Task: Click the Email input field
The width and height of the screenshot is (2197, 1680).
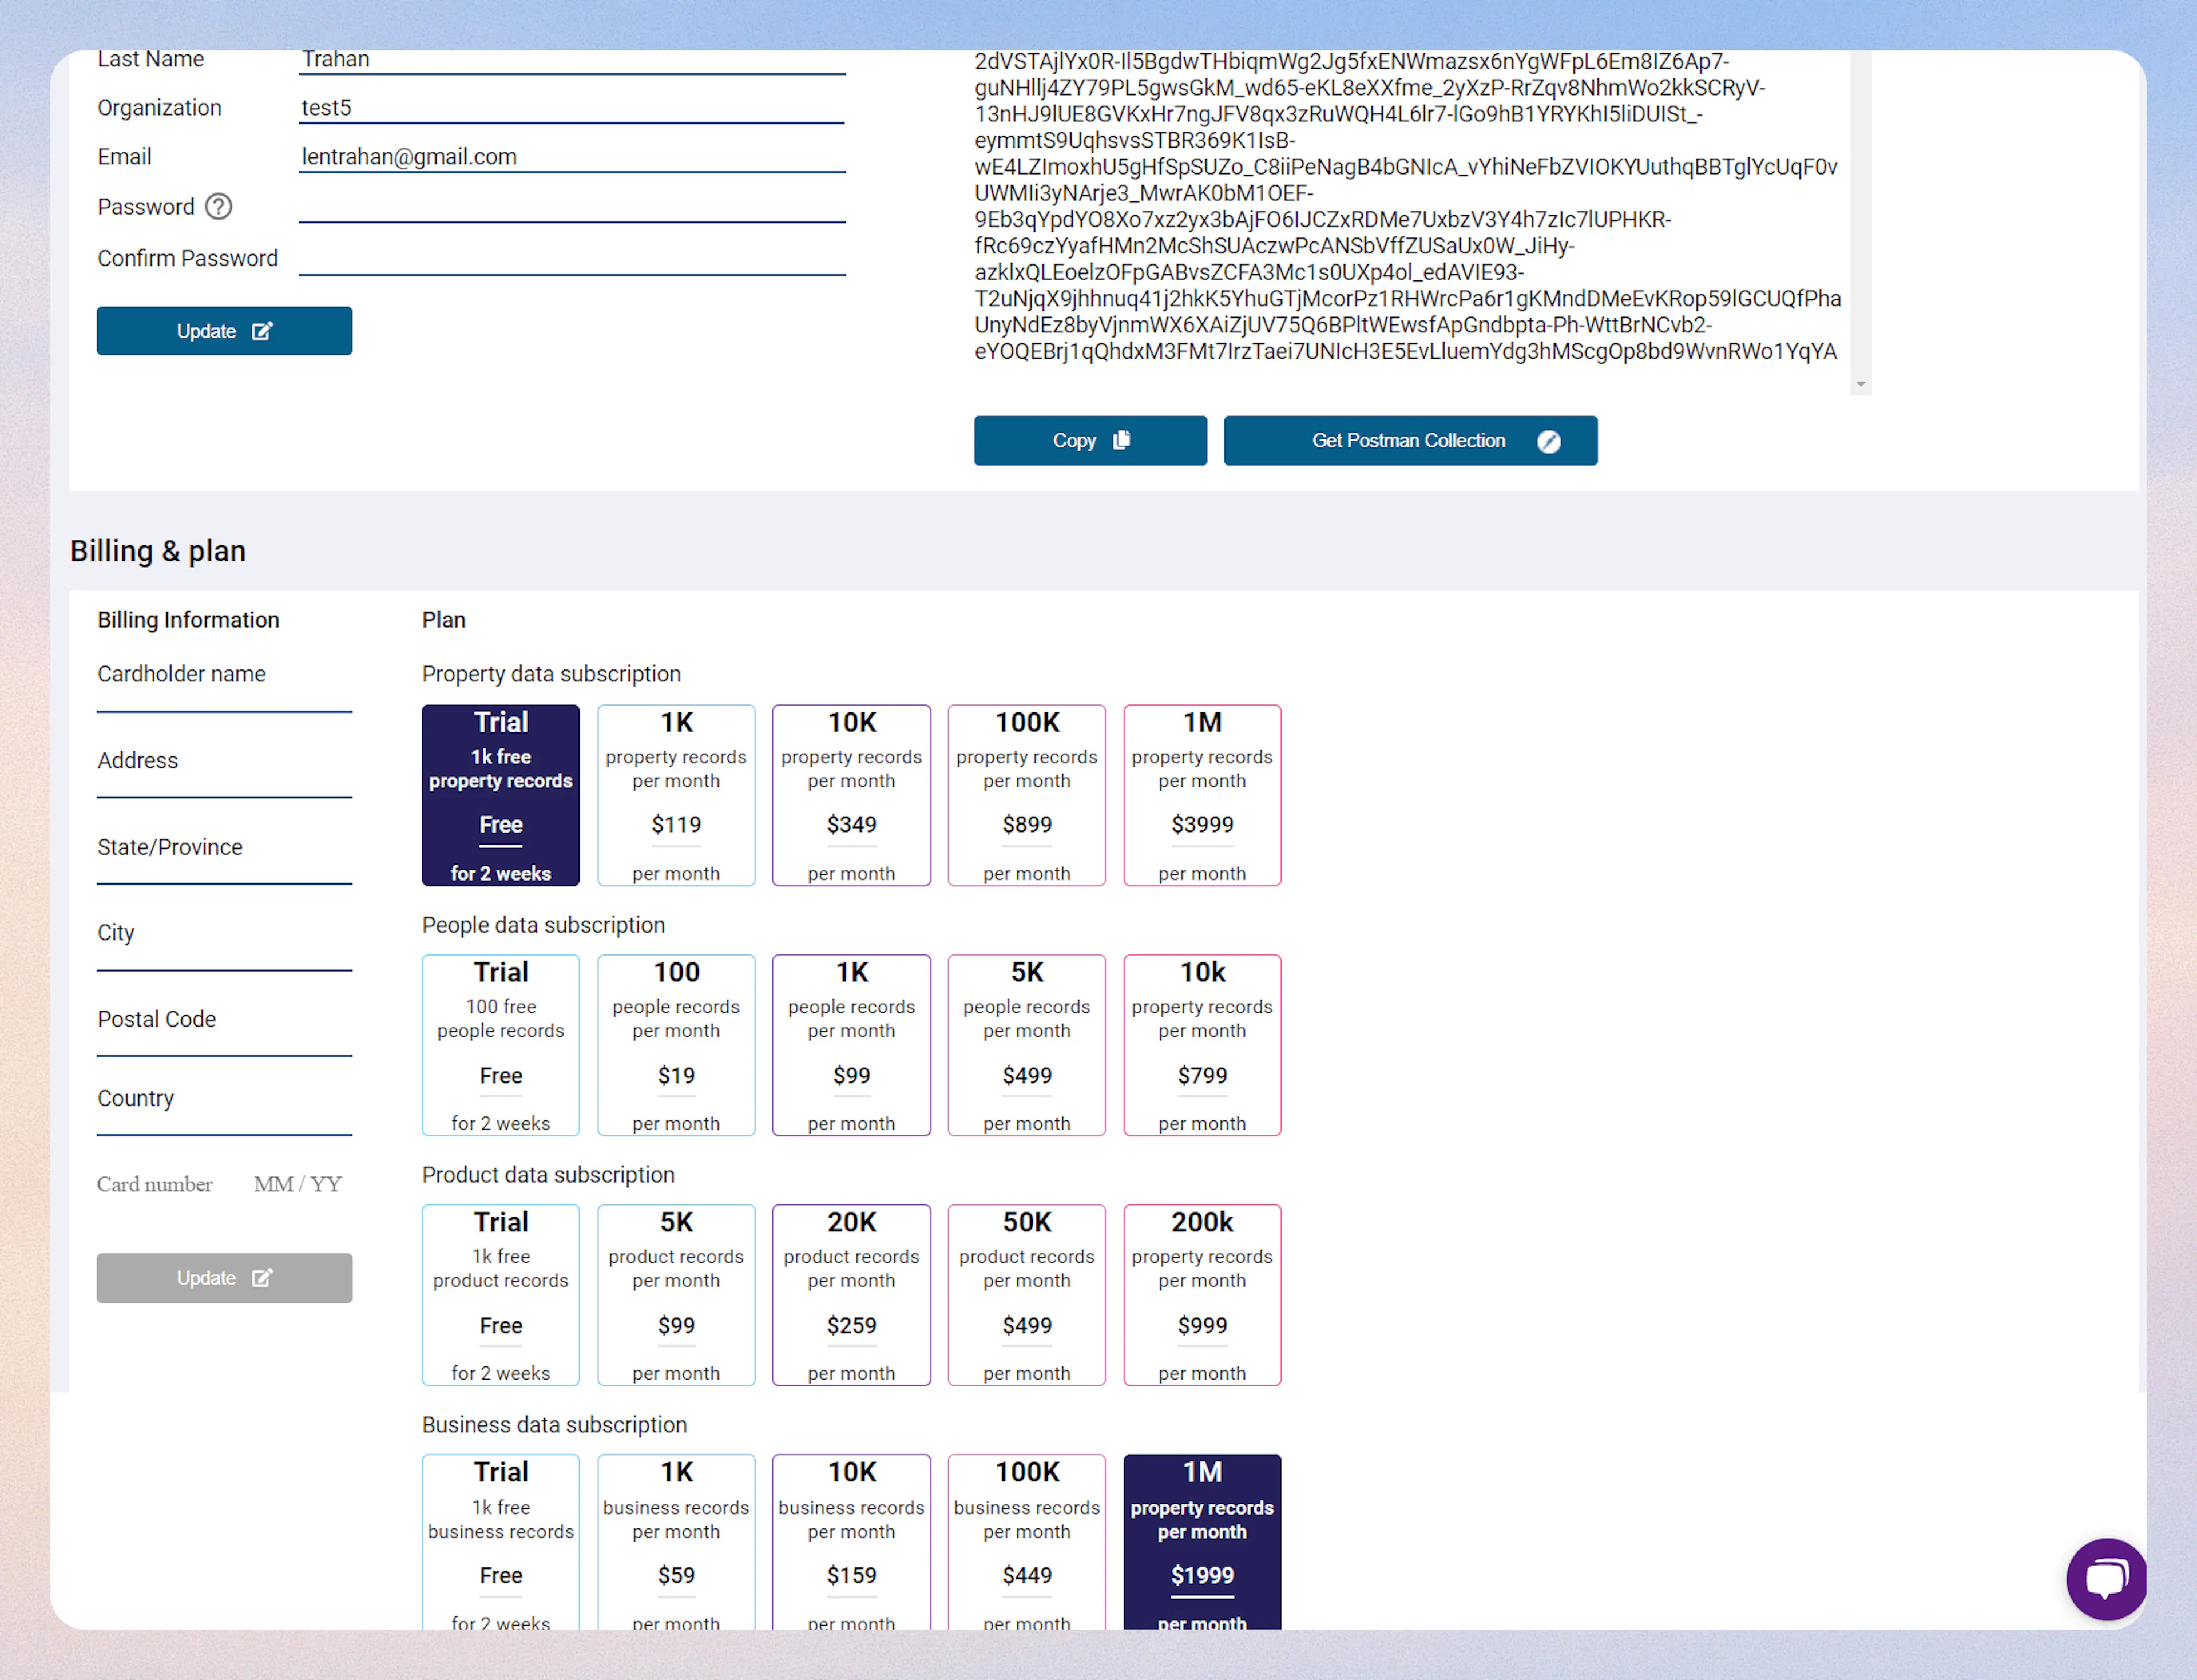Action: point(571,156)
